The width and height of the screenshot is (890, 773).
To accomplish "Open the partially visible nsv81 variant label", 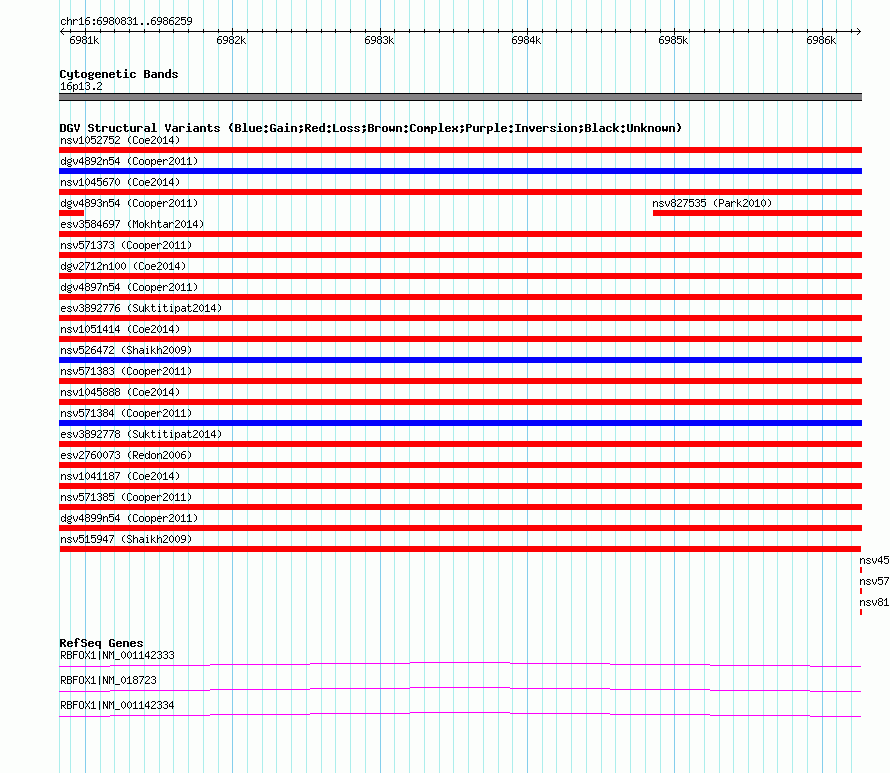I will pos(874,602).
